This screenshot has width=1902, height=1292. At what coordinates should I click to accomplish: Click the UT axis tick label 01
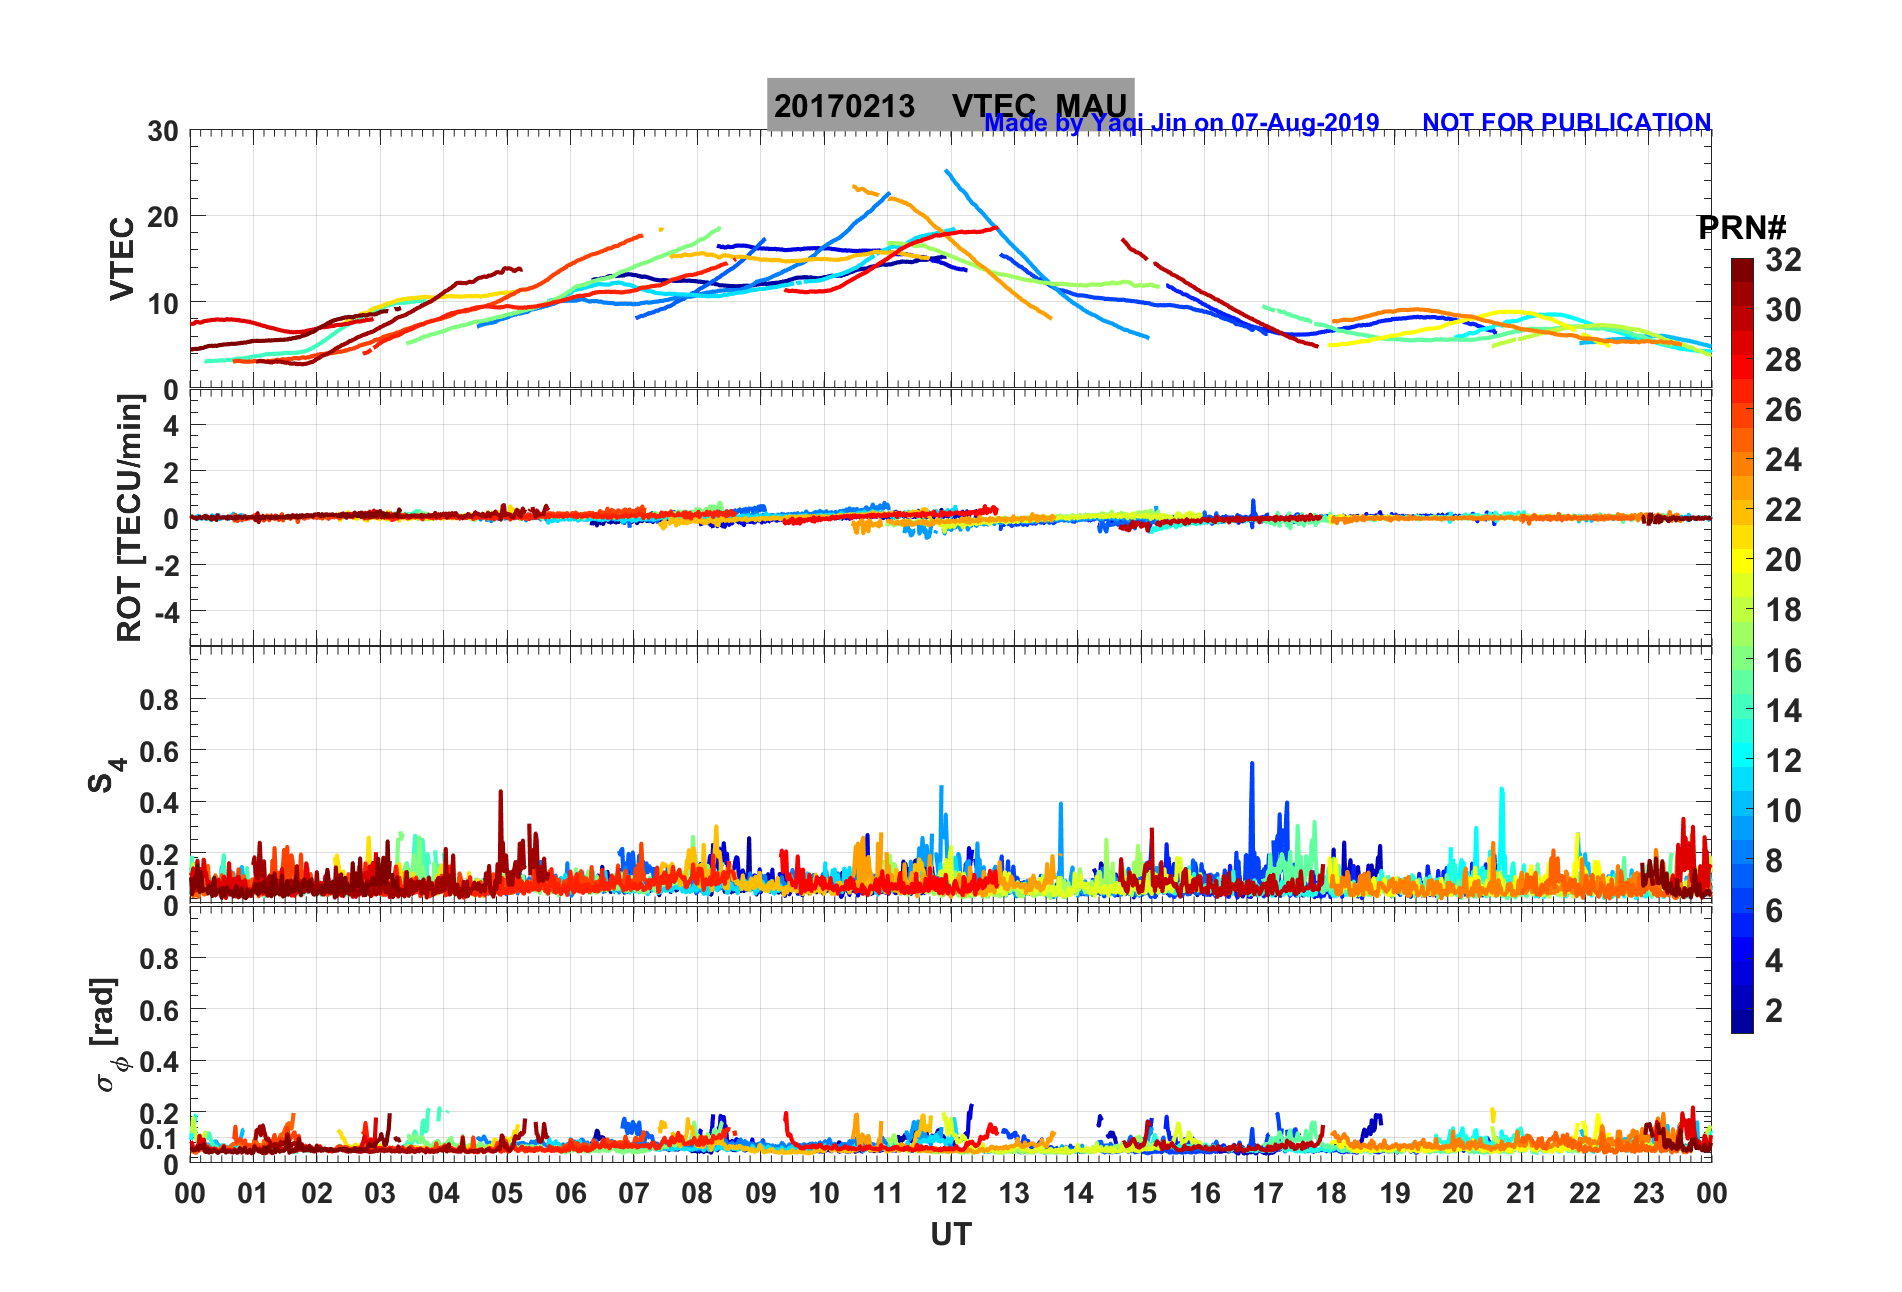(x=253, y=1193)
